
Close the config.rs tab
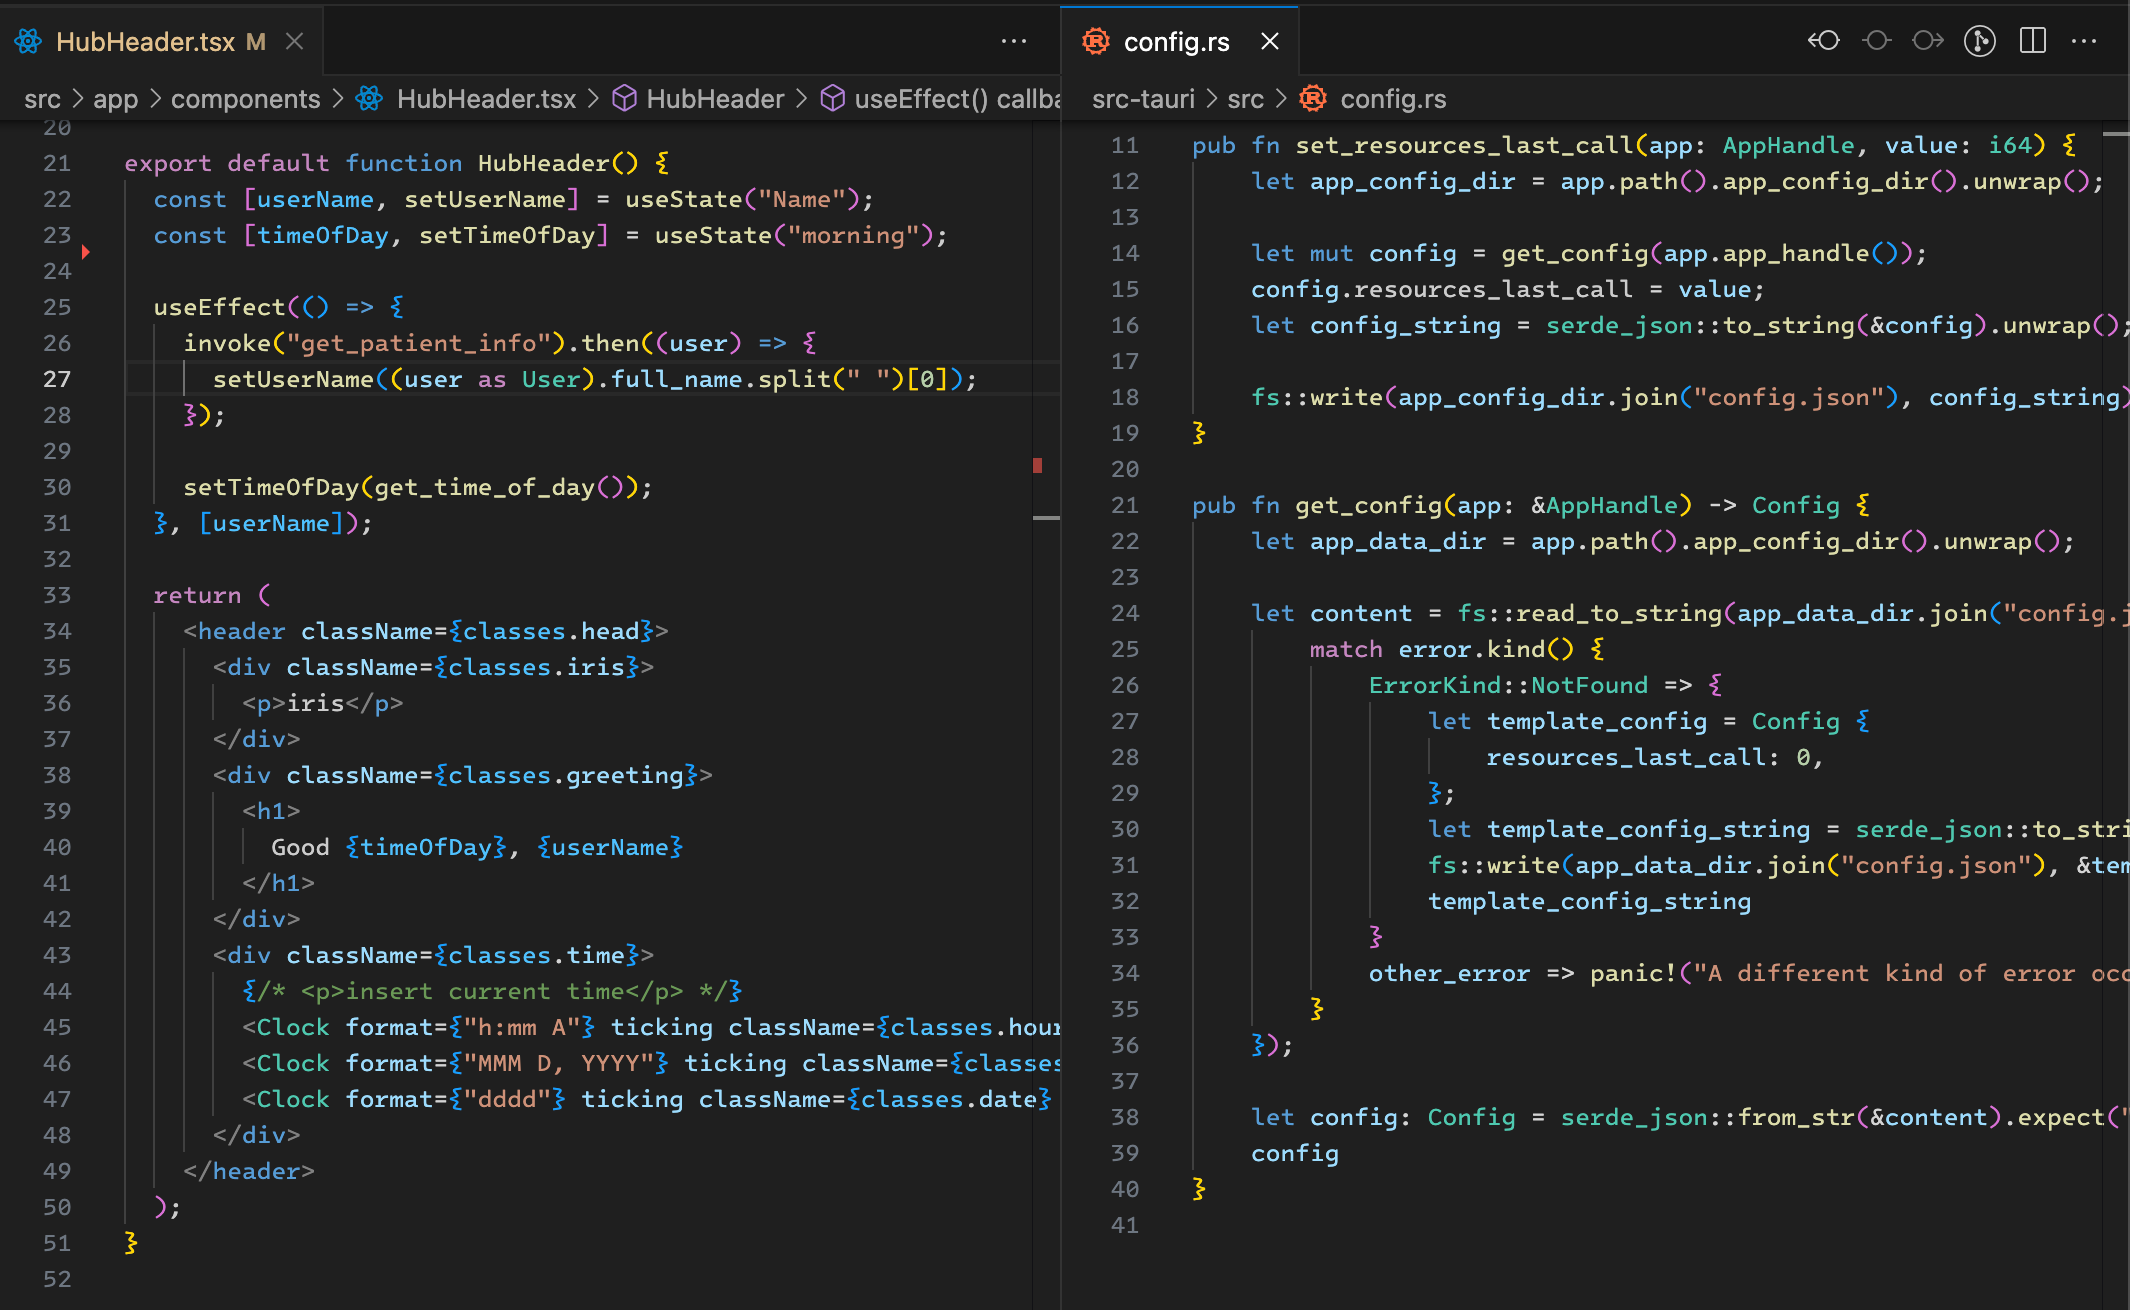pos(1270,41)
